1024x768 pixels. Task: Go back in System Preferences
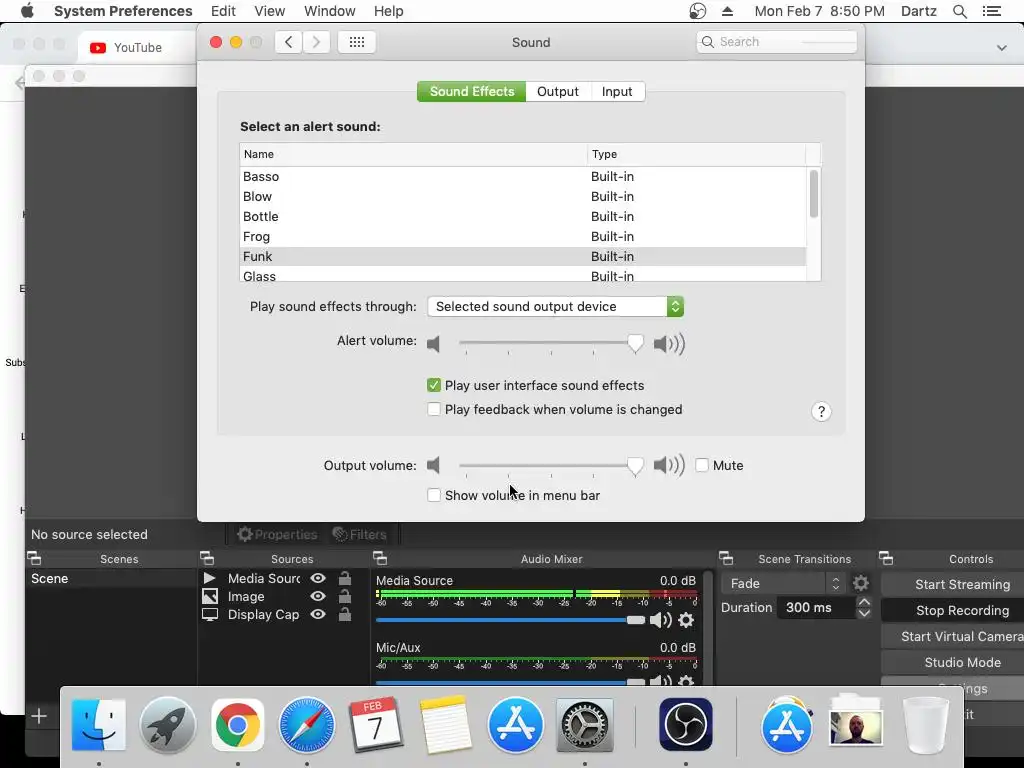(x=289, y=42)
